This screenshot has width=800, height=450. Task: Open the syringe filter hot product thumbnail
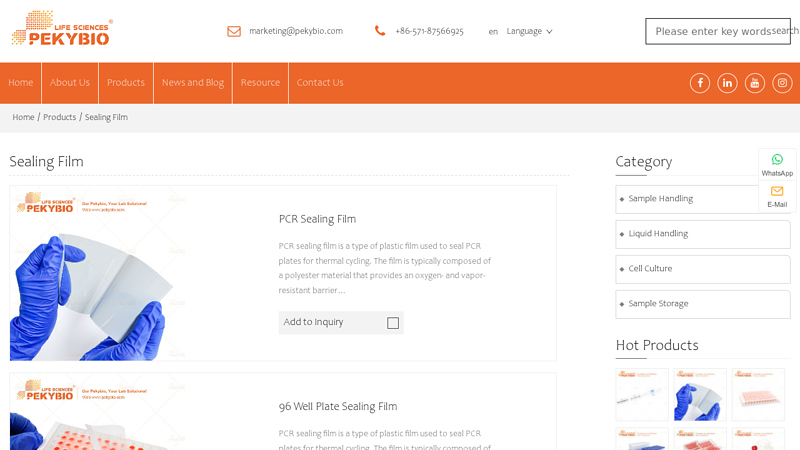click(642, 395)
